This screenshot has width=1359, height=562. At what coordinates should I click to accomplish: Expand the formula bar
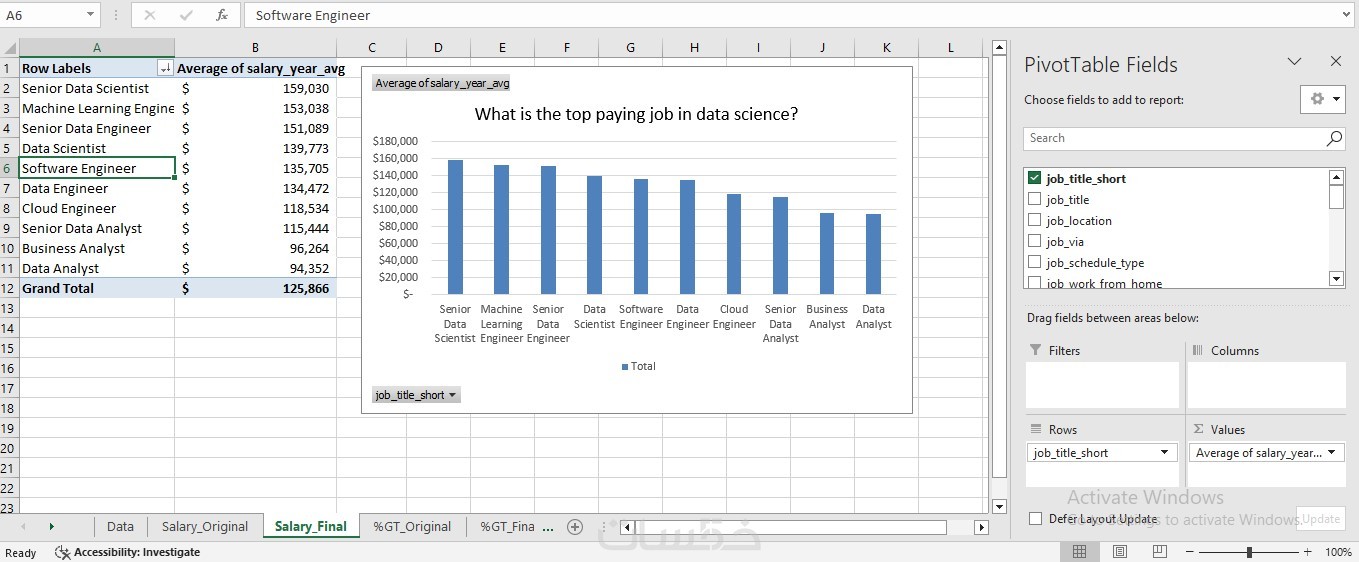click(x=1345, y=15)
